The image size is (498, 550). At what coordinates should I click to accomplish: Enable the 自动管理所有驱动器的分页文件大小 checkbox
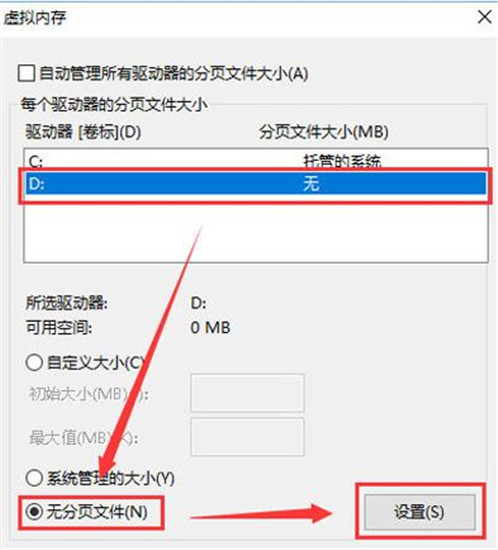(x=27, y=74)
